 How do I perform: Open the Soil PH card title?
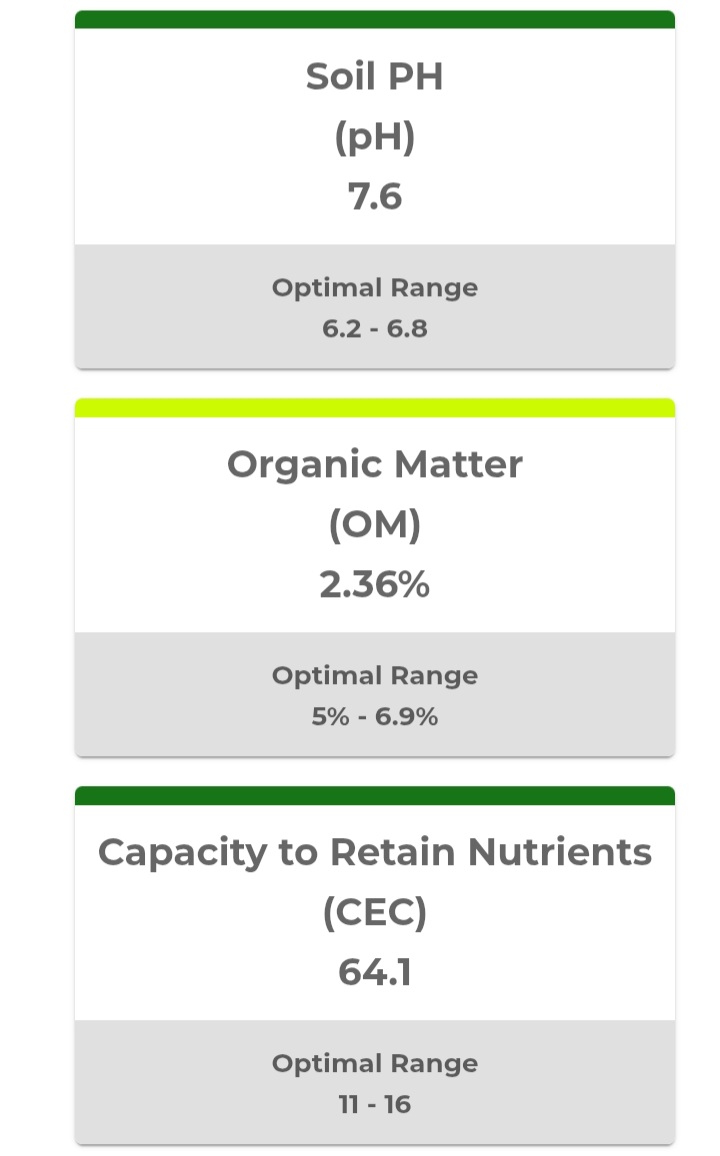[374, 77]
